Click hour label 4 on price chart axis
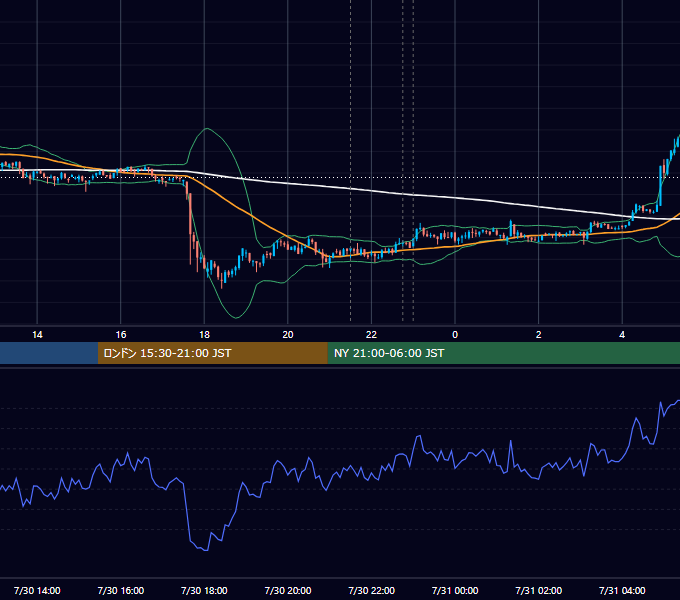Screen dimensions: 680x600 [x=622, y=335]
